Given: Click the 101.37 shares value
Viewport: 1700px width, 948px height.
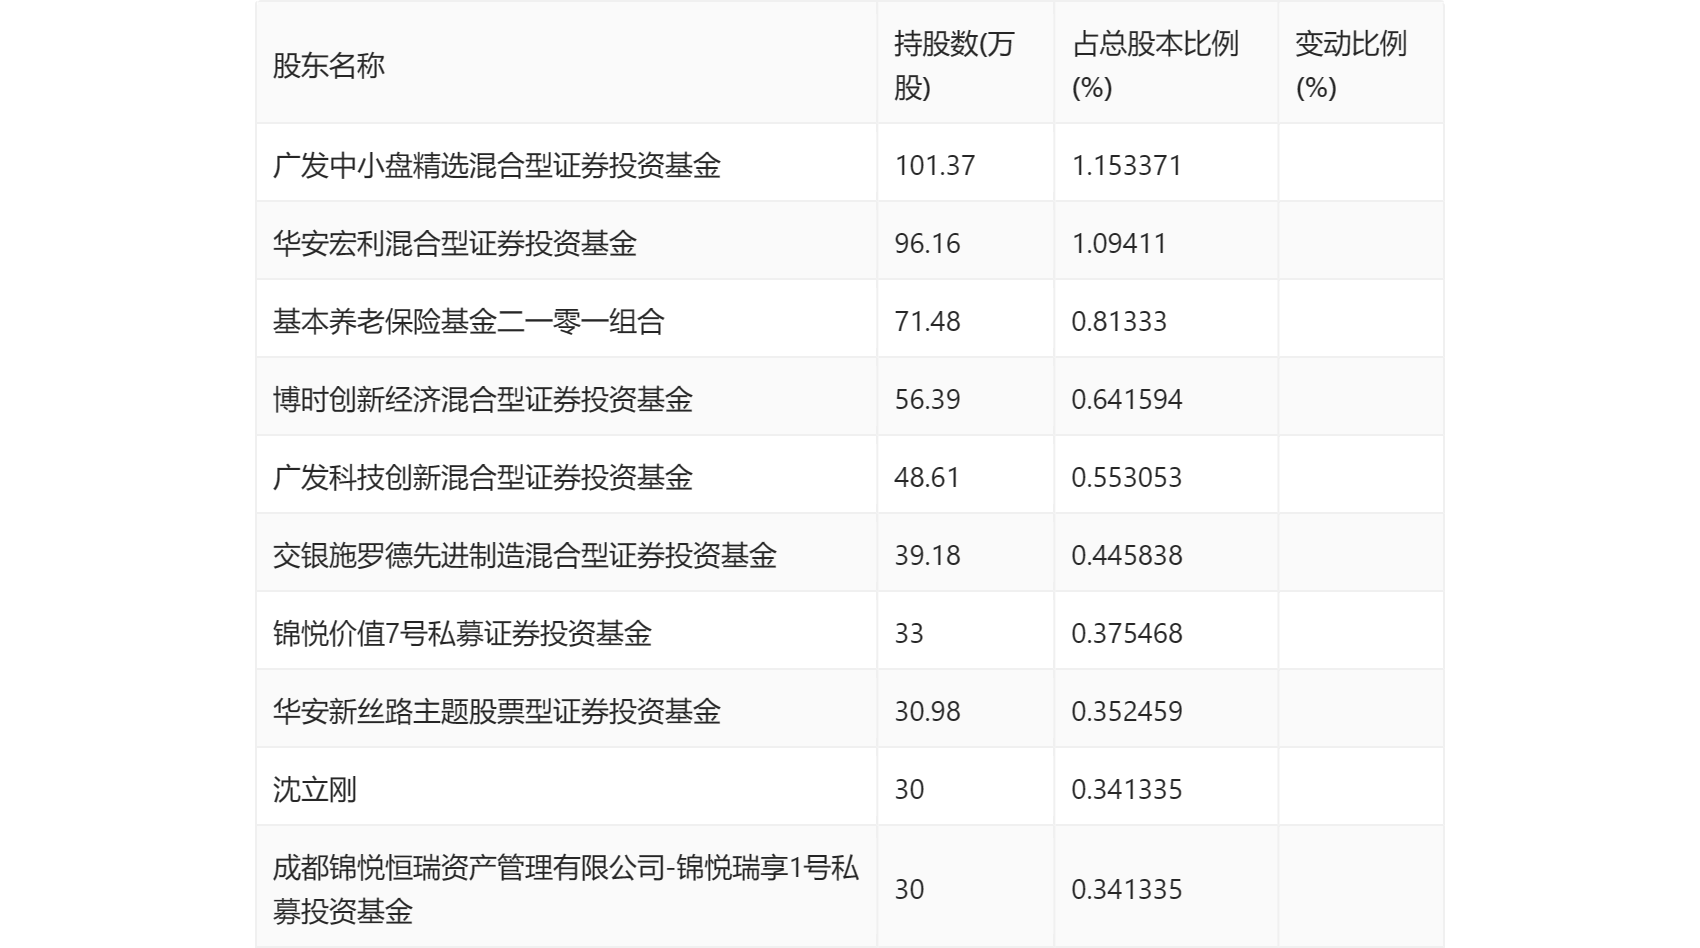Looking at the screenshot, I should pos(935,165).
